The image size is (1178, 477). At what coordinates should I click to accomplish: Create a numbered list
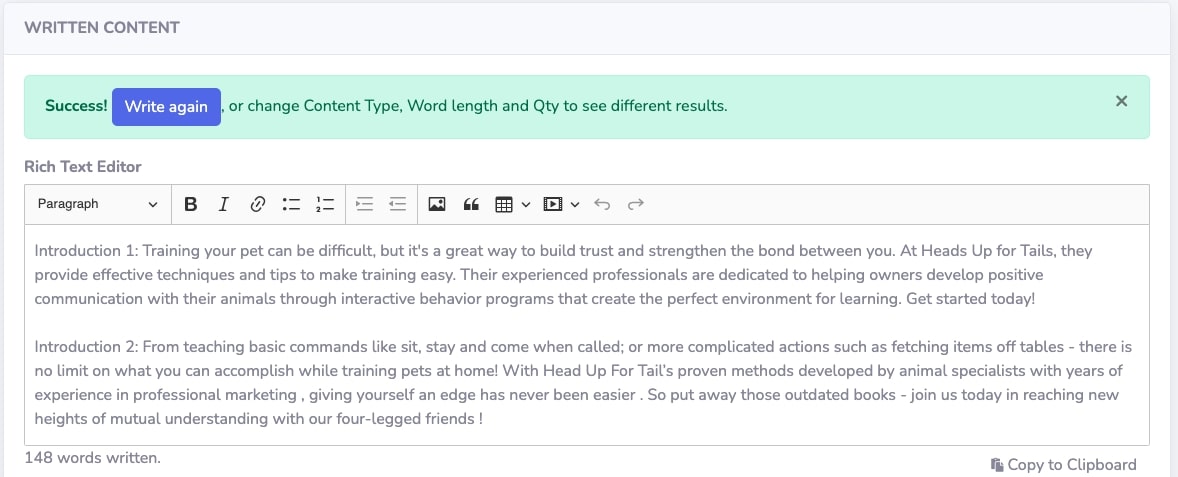click(325, 204)
